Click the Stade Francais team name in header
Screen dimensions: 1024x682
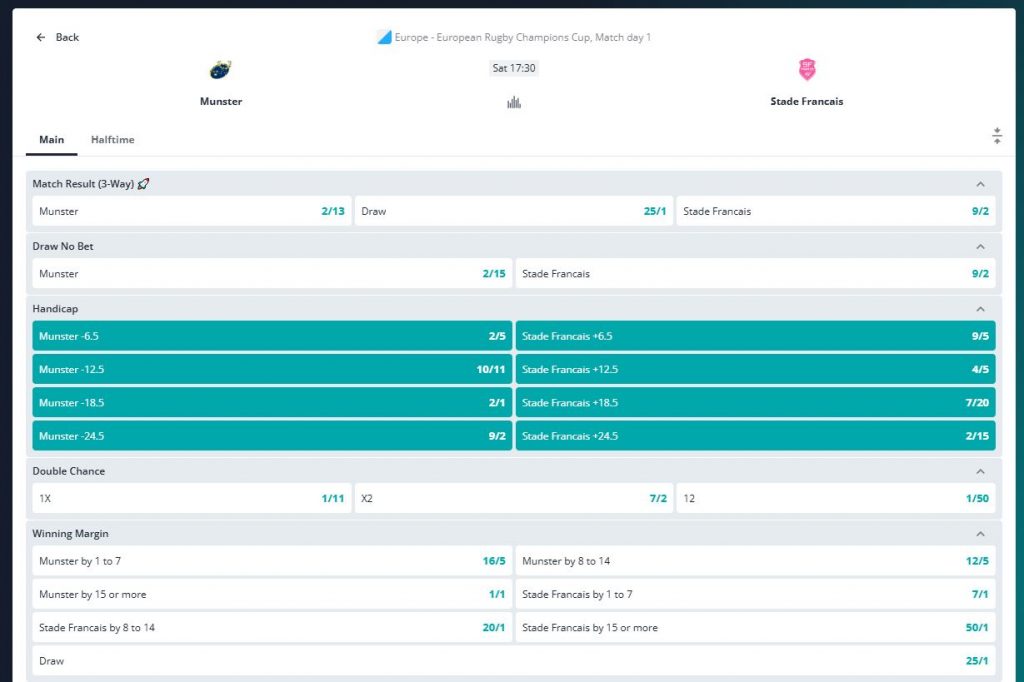pos(807,101)
